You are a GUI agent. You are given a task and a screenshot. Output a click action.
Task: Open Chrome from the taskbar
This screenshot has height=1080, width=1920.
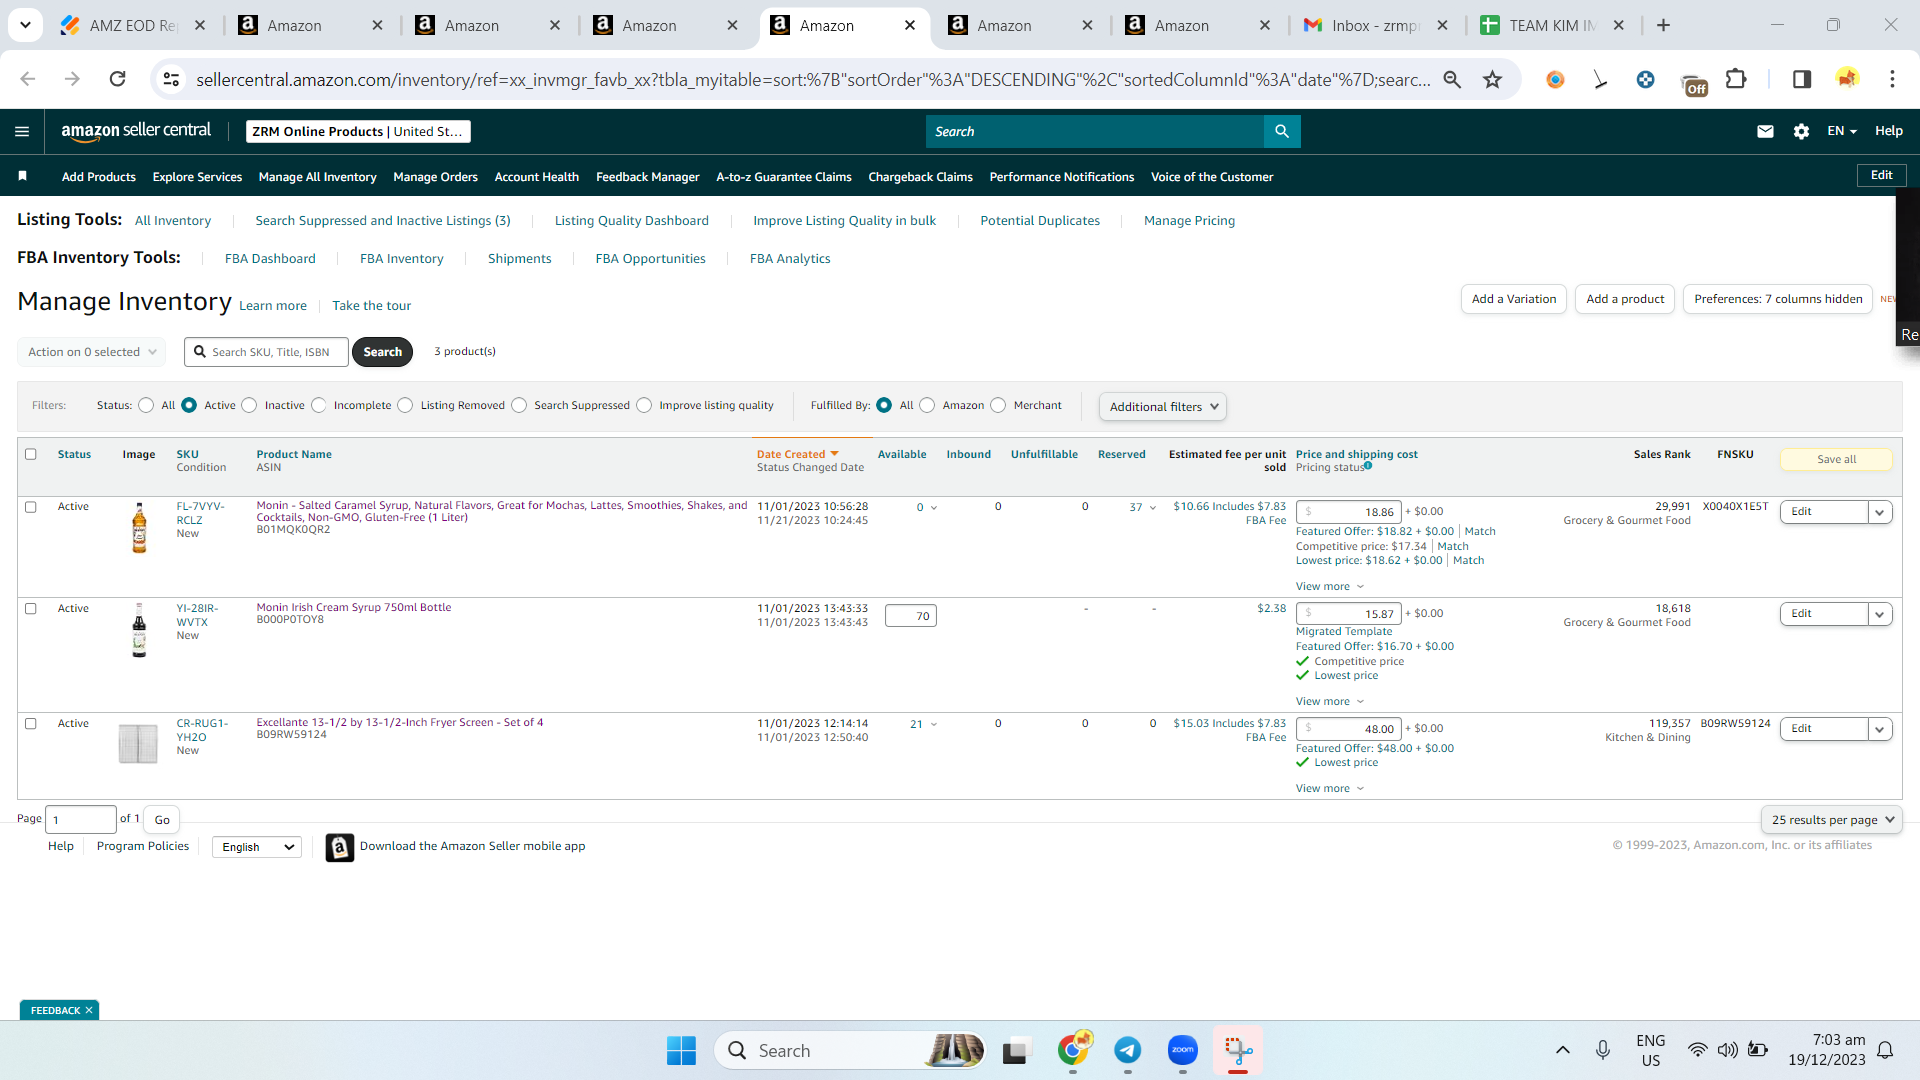click(x=1074, y=1050)
